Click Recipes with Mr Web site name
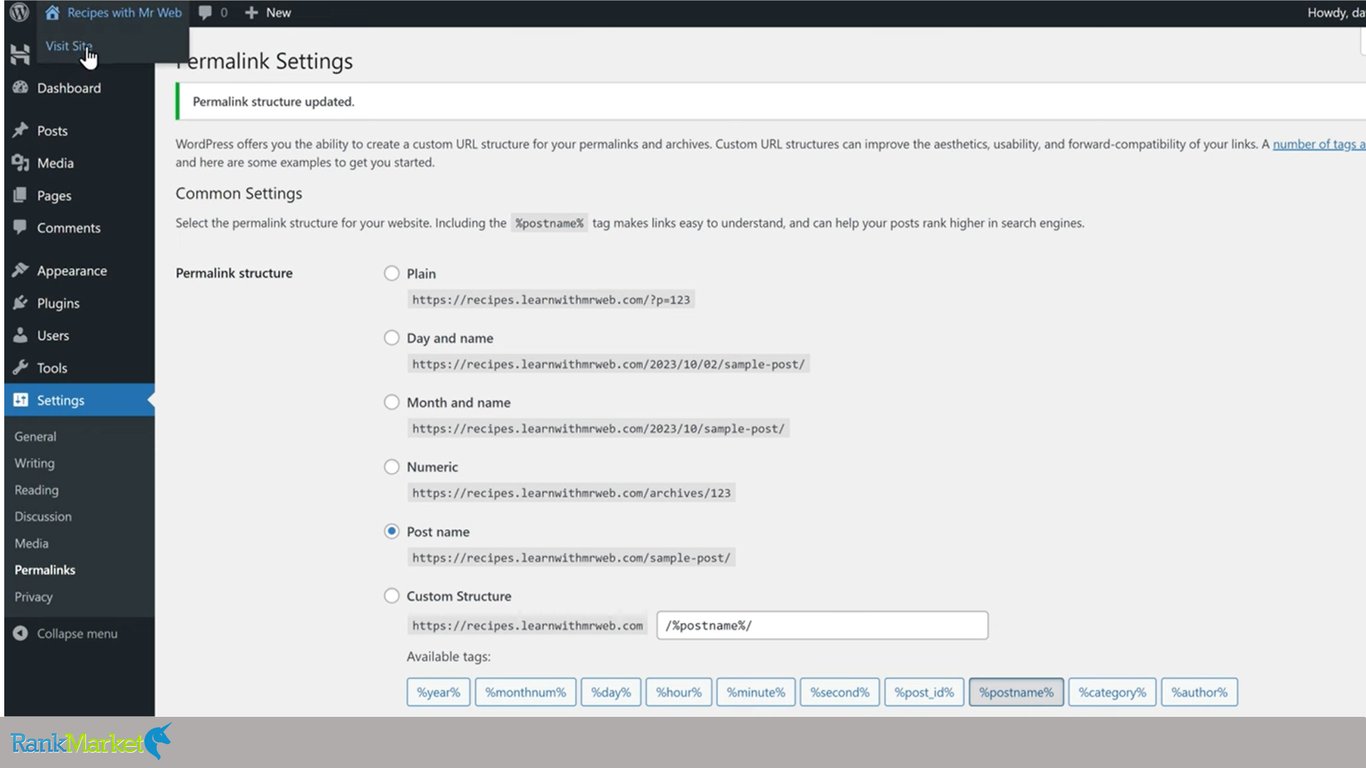The height and width of the screenshot is (768, 1366). click(x=124, y=13)
